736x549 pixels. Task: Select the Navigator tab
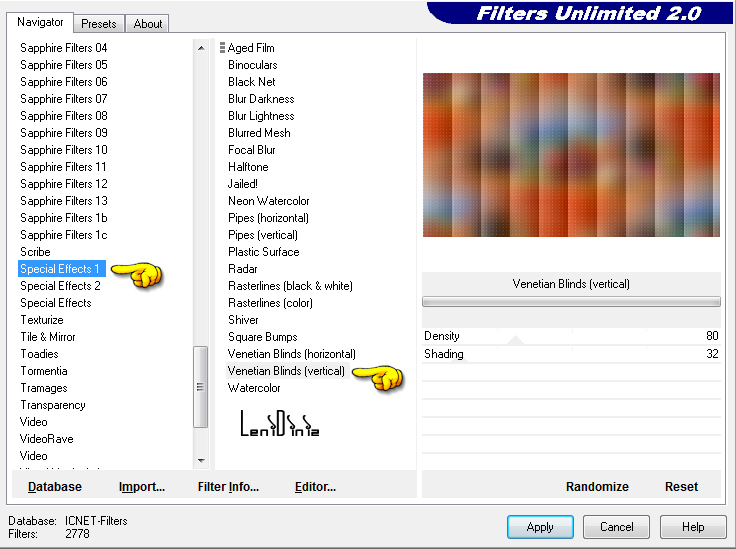pyautogui.click(x=40, y=22)
